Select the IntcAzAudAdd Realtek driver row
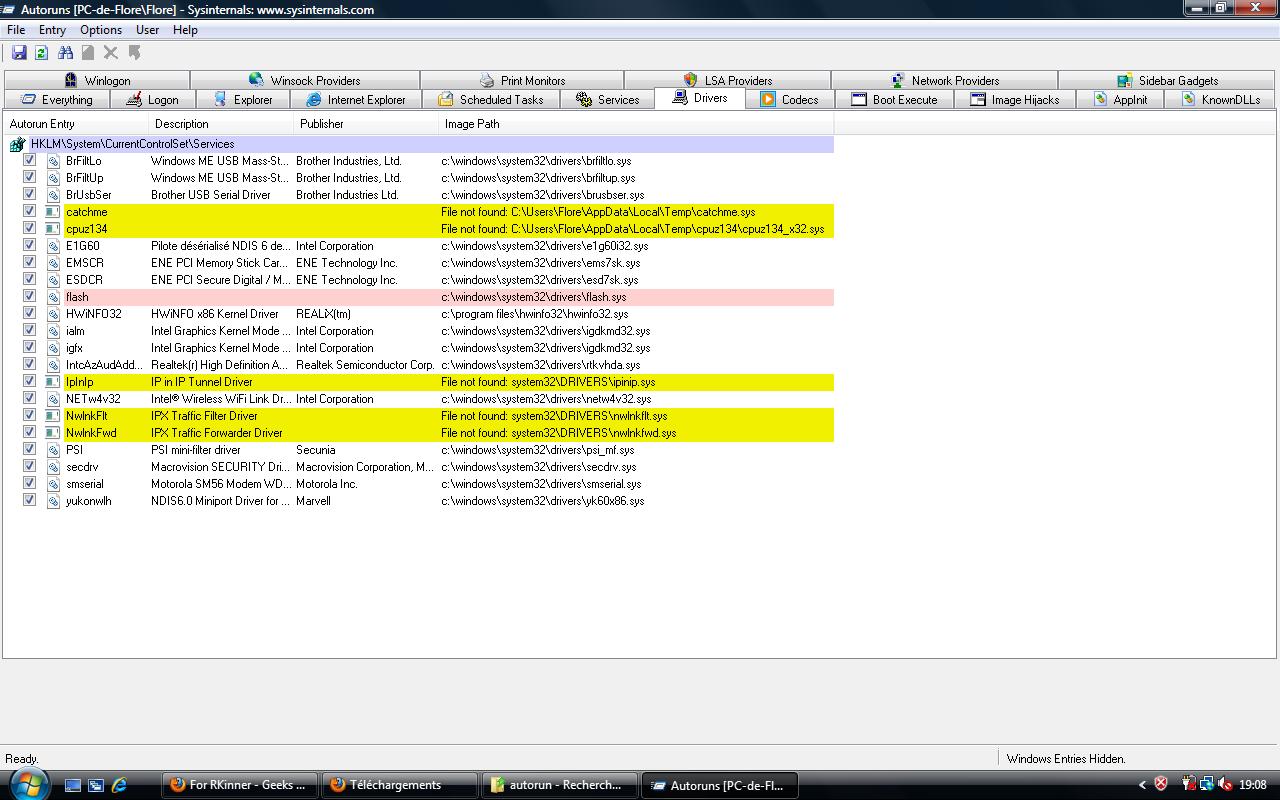Image resolution: width=1280 pixels, height=800 pixels. (418, 365)
